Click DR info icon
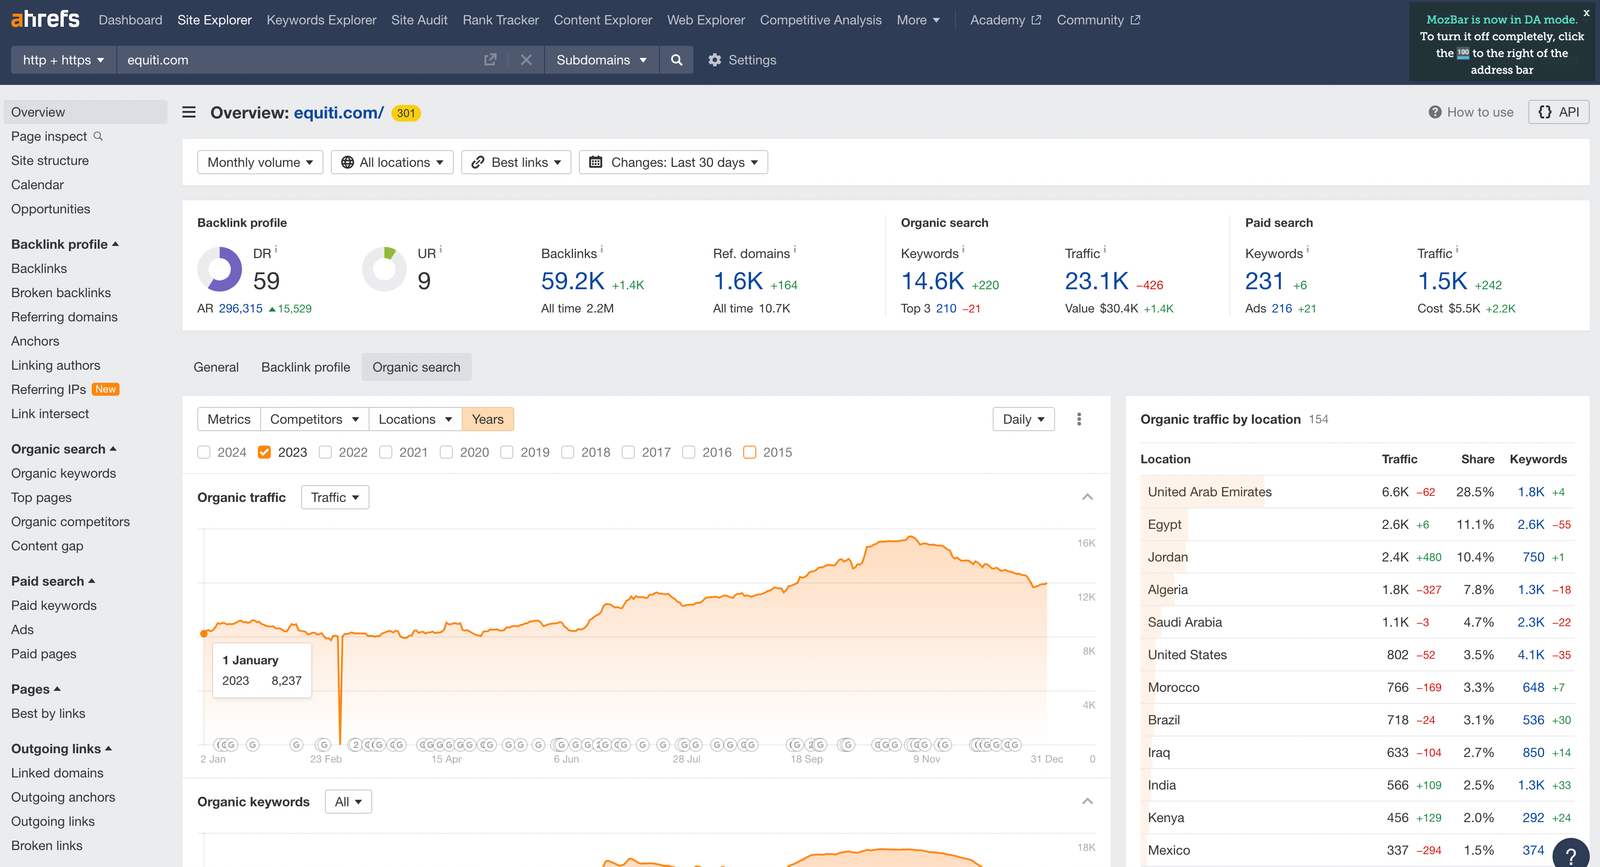 276,250
